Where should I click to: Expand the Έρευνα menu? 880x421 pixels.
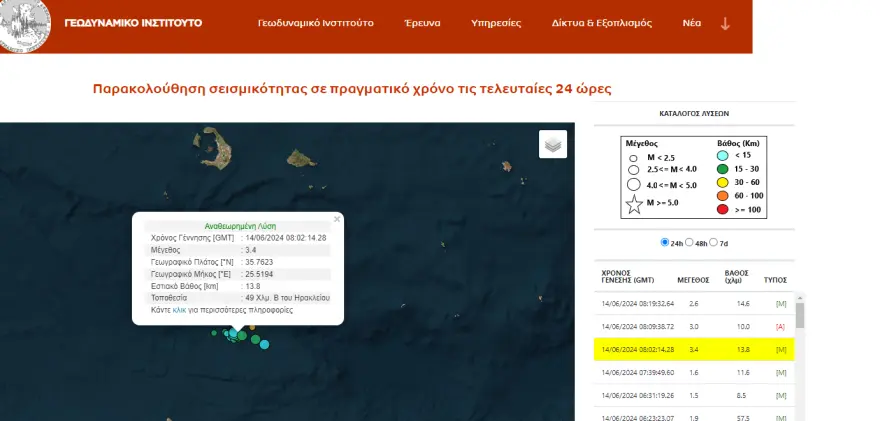pos(422,22)
